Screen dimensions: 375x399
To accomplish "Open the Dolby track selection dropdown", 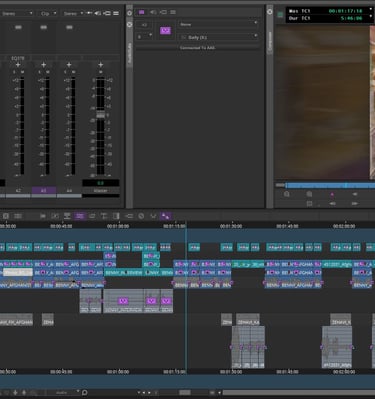I will [x=218, y=37].
